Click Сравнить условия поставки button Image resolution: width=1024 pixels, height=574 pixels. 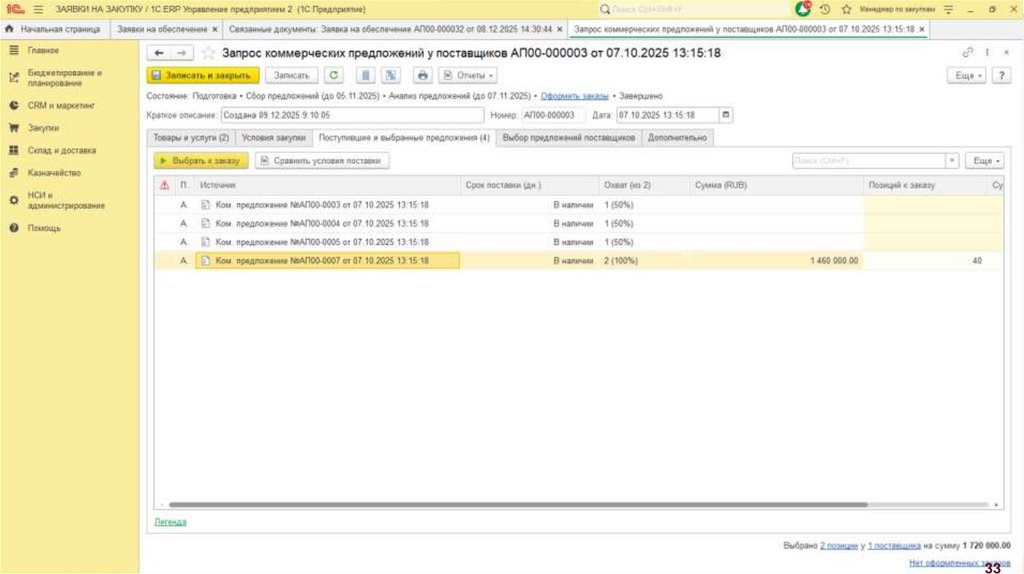[322, 161]
